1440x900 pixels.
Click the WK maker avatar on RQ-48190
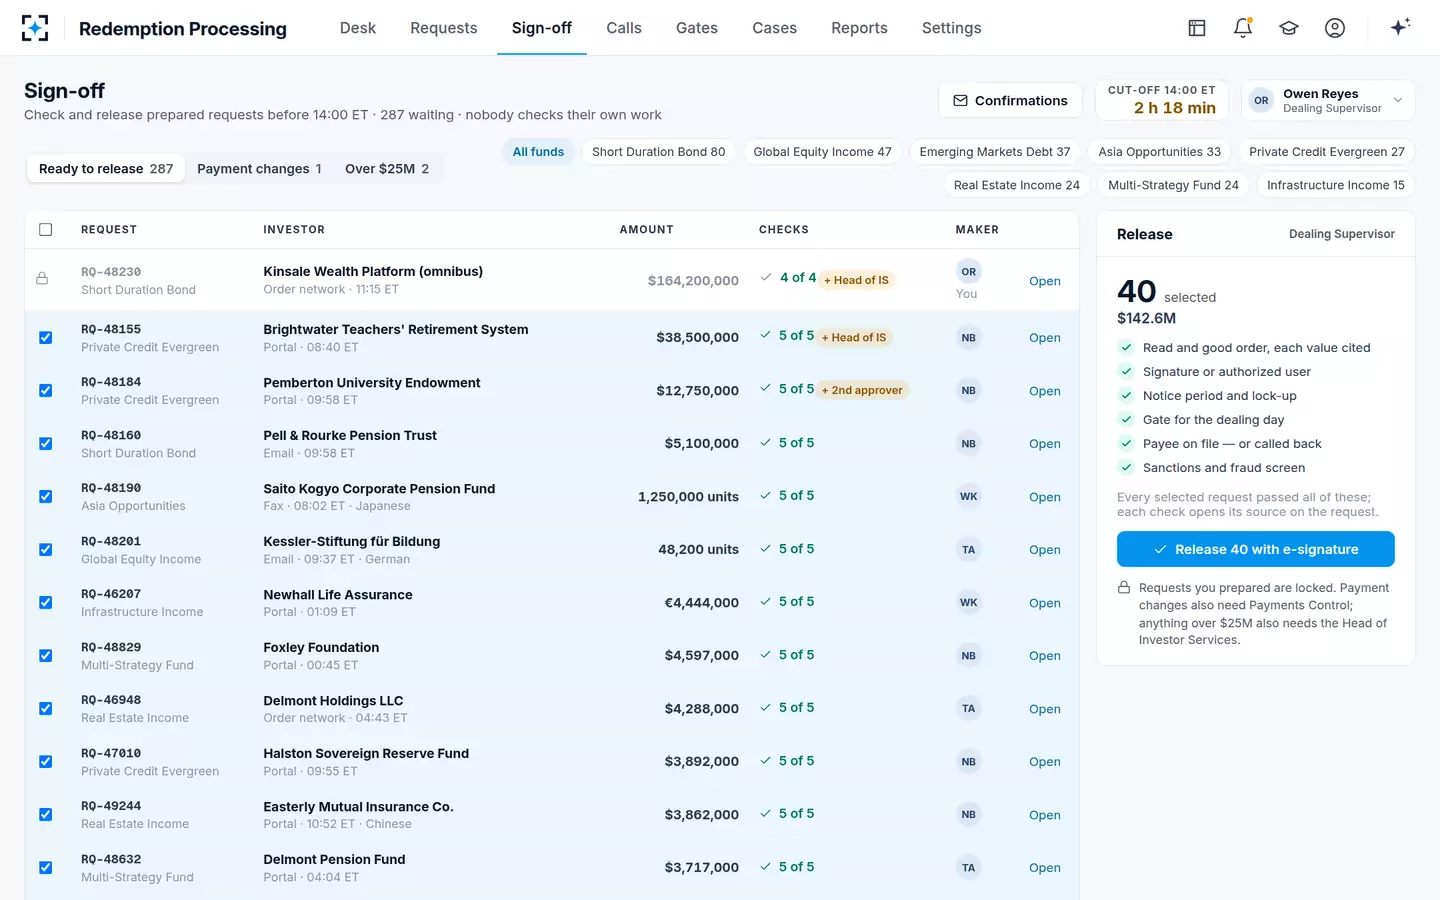[x=968, y=496]
